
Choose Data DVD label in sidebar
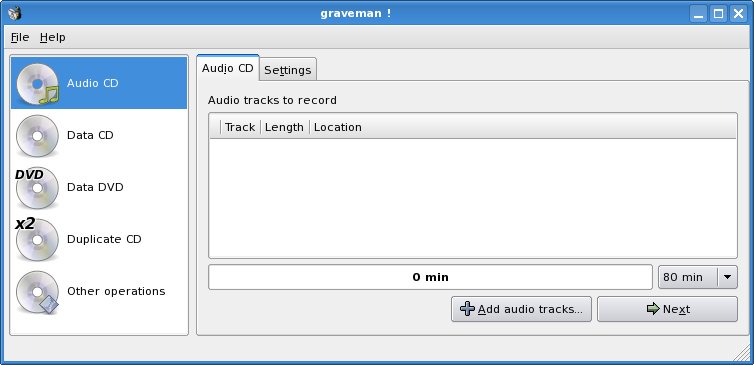tap(95, 187)
